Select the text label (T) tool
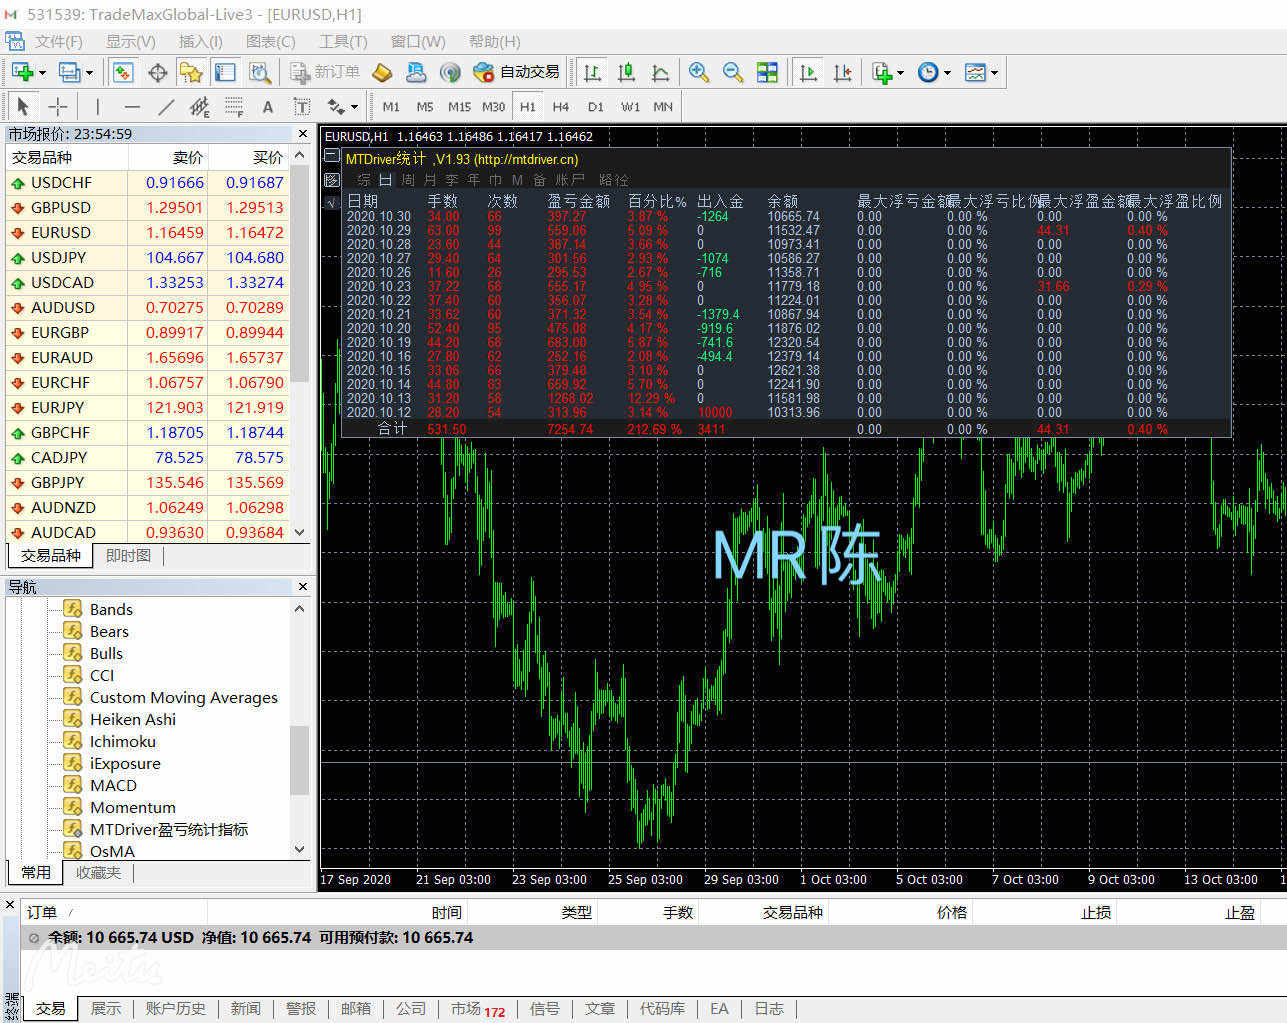 pyautogui.click(x=301, y=106)
